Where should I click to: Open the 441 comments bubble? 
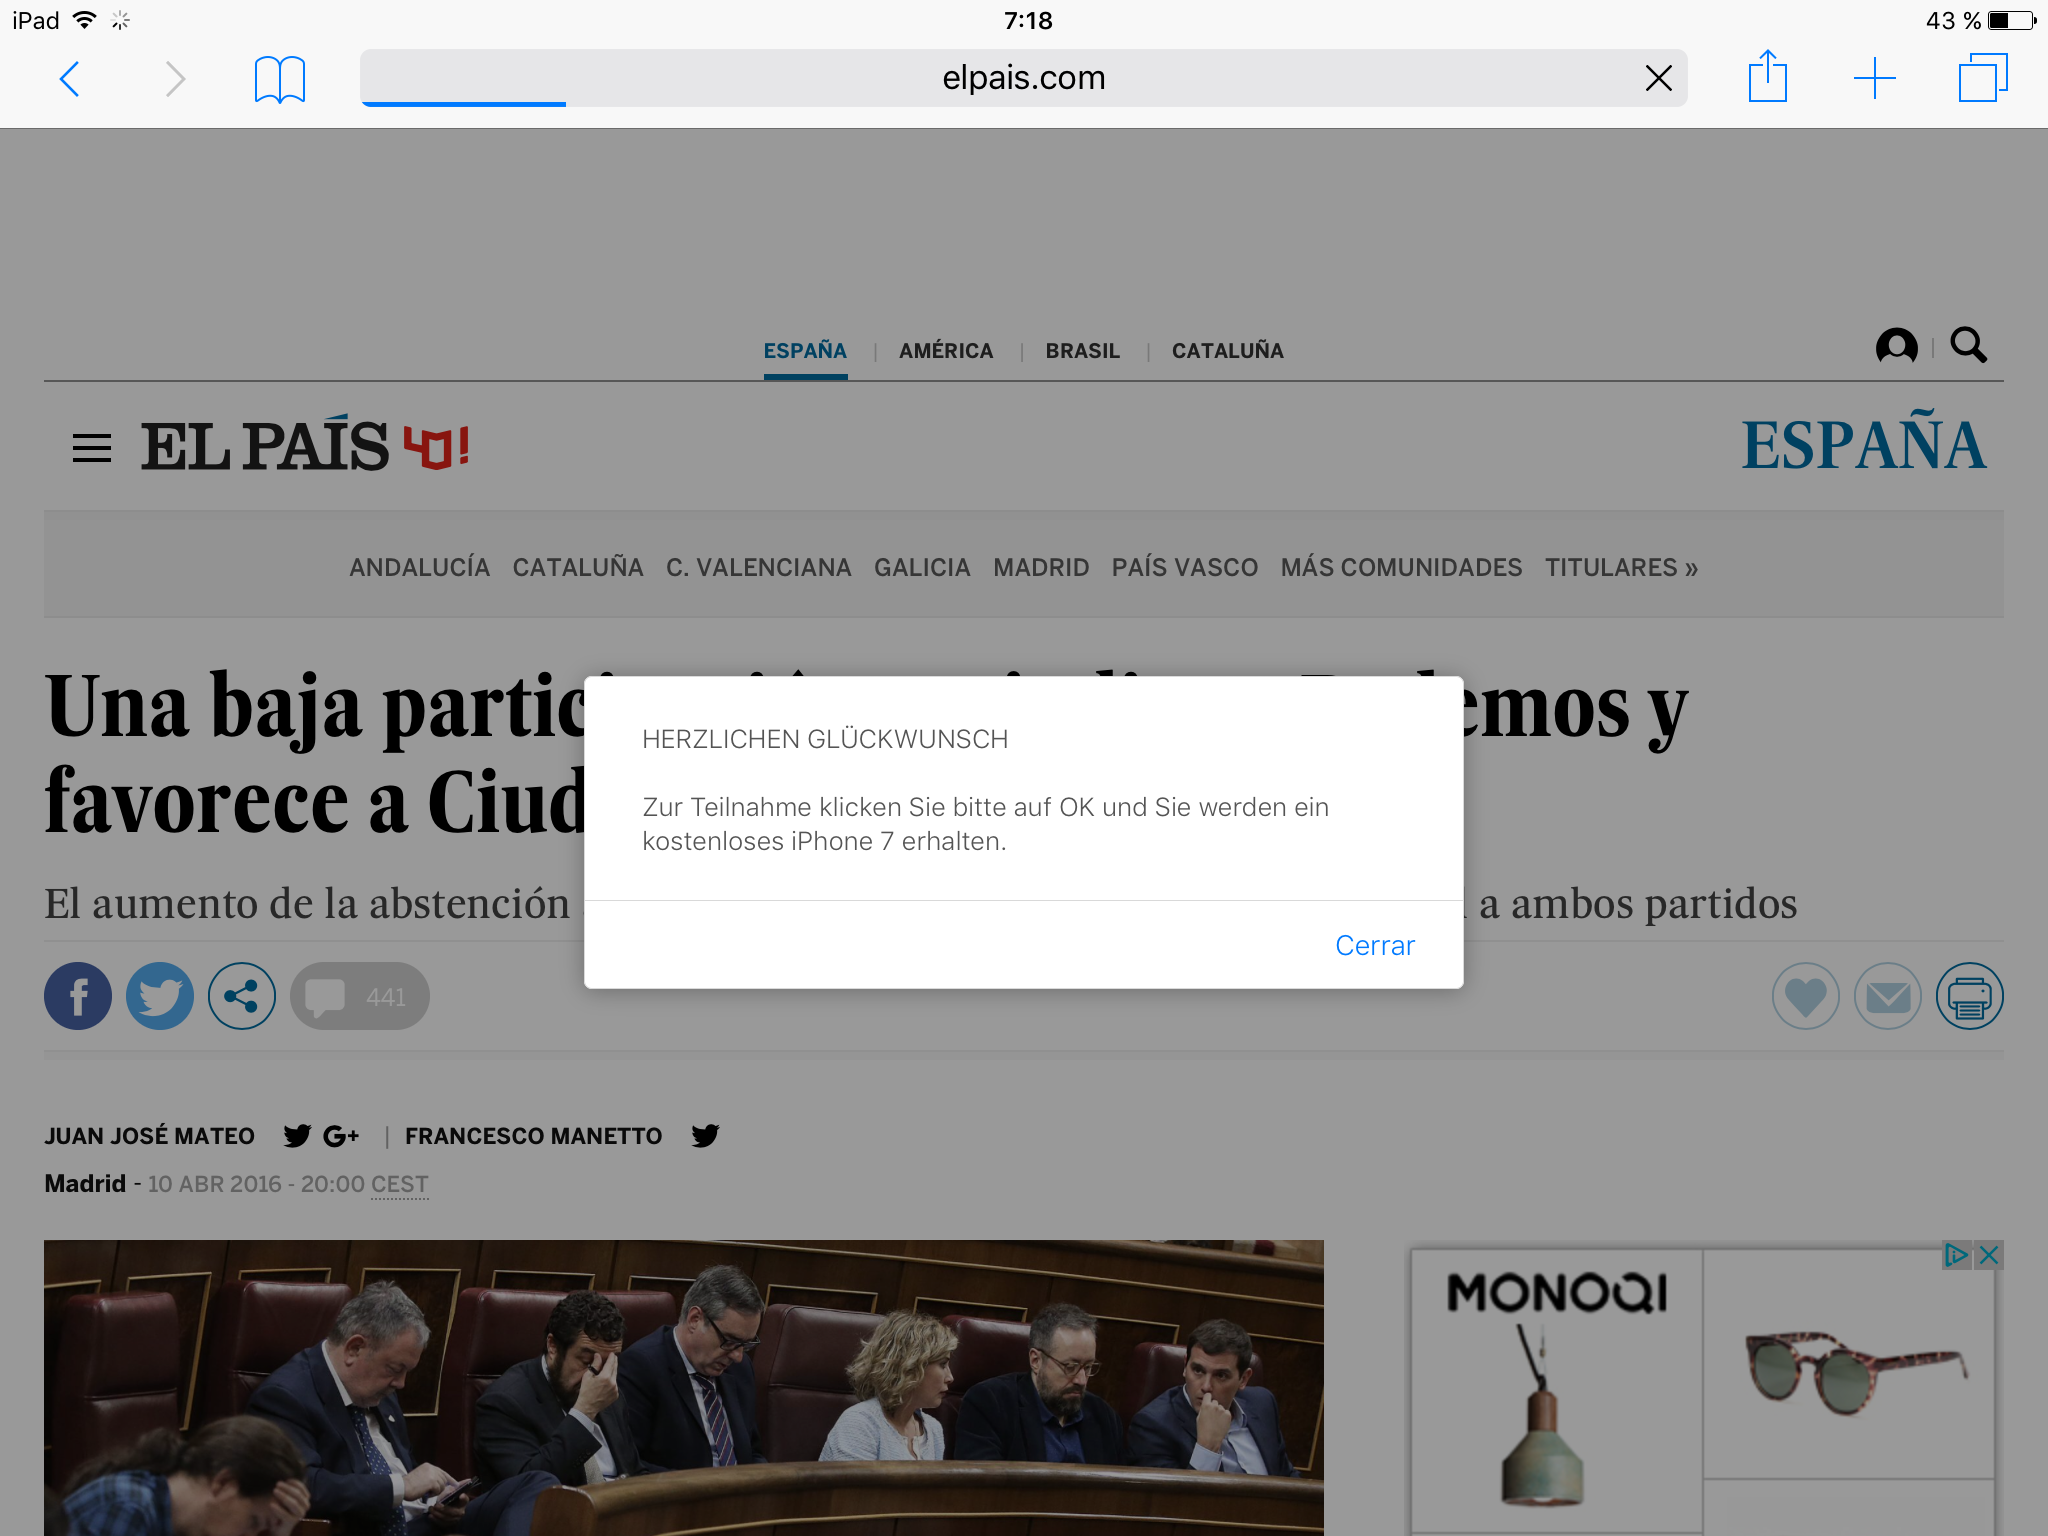pyautogui.click(x=360, y=996)
